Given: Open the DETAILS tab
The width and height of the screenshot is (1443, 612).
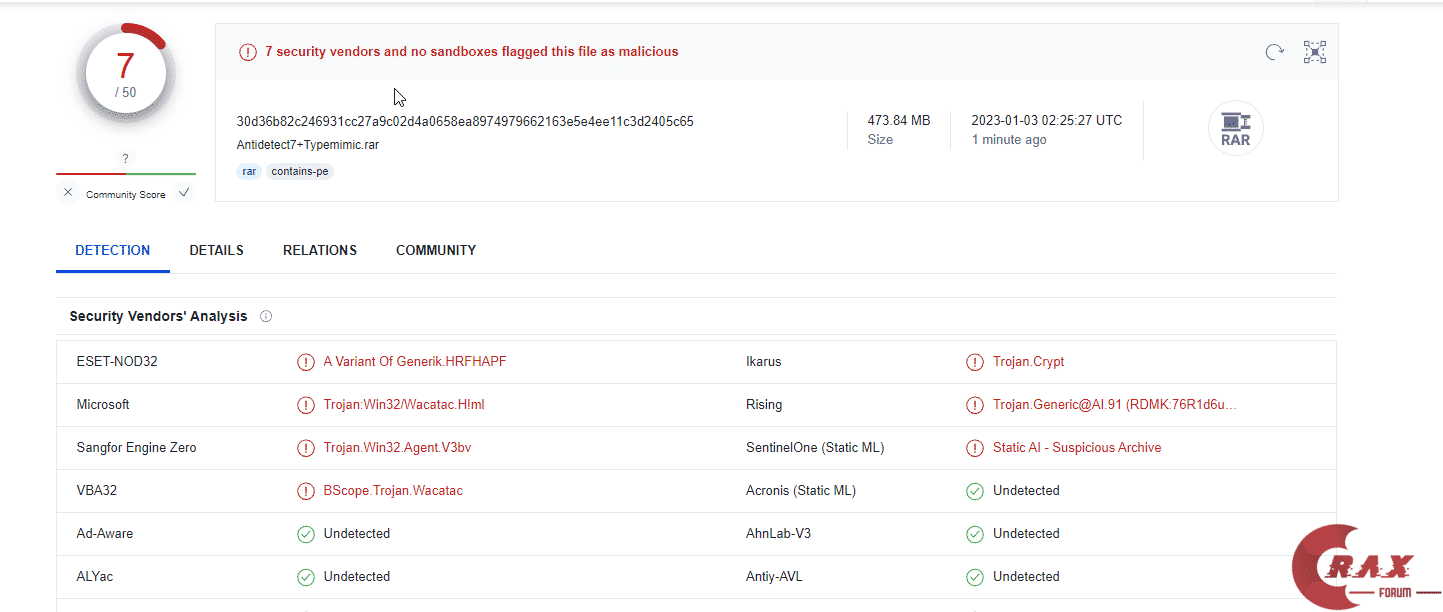Looking at the screenshot, I should (x=217, y=250).
